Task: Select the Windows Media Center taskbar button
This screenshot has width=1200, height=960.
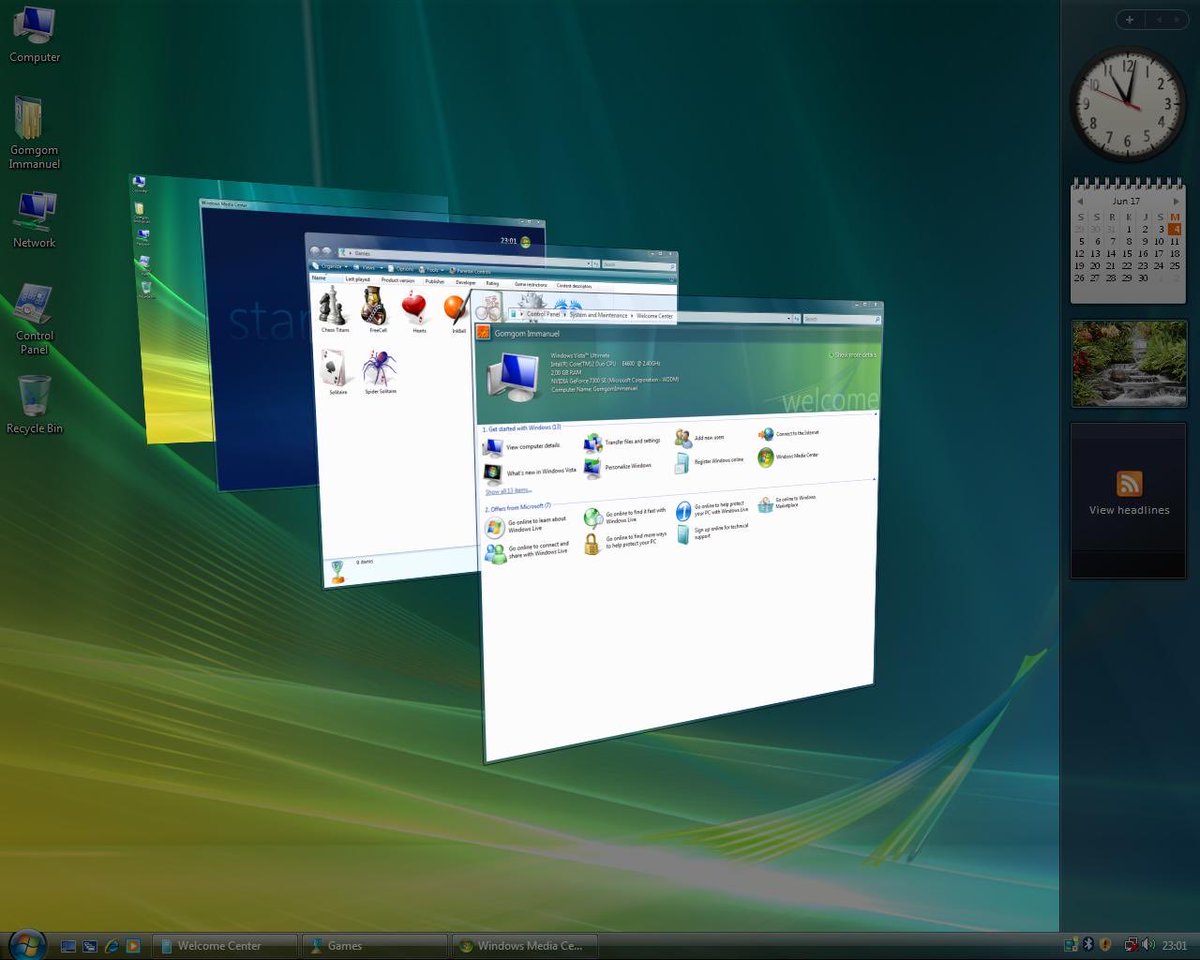Action: pyautogui.click(x=524, y=945)
